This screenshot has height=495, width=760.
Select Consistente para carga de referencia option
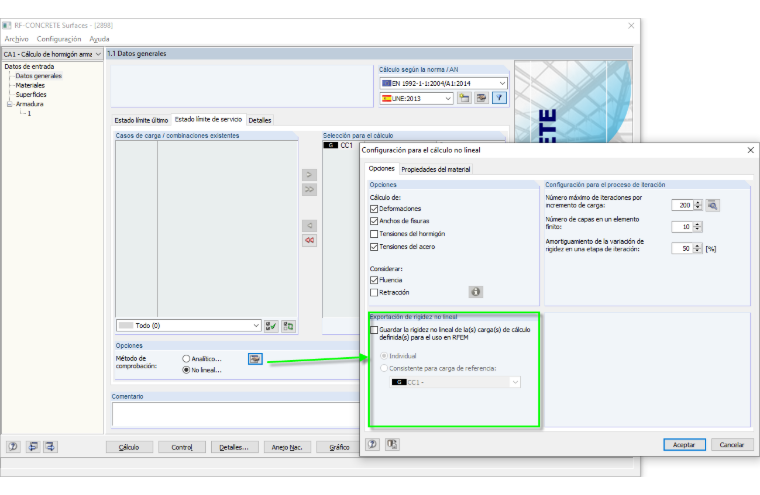(383, 368)
